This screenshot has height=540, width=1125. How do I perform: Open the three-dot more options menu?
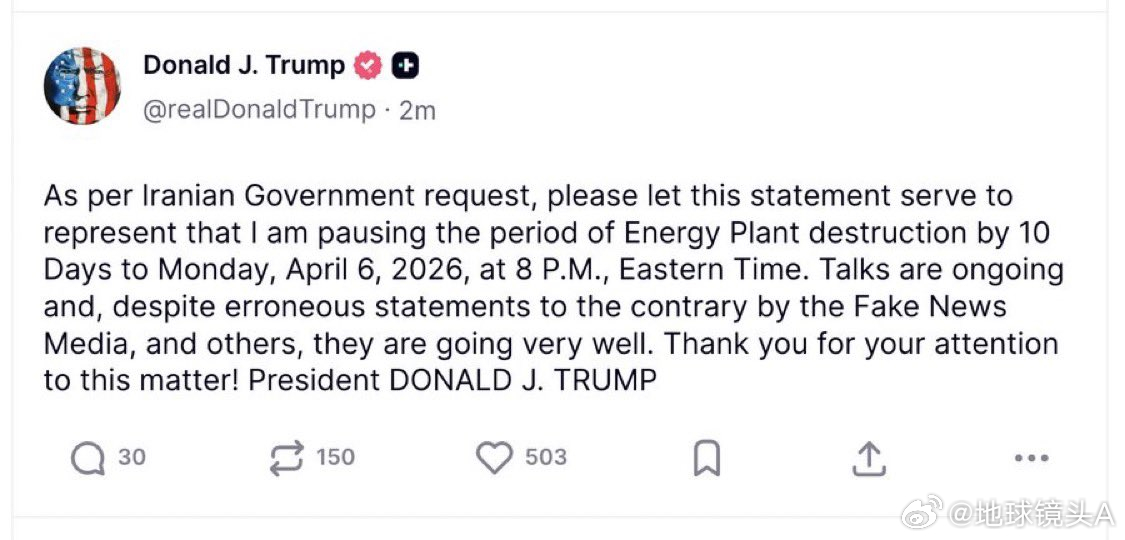pyautogui.click(x=1033, y=458)
